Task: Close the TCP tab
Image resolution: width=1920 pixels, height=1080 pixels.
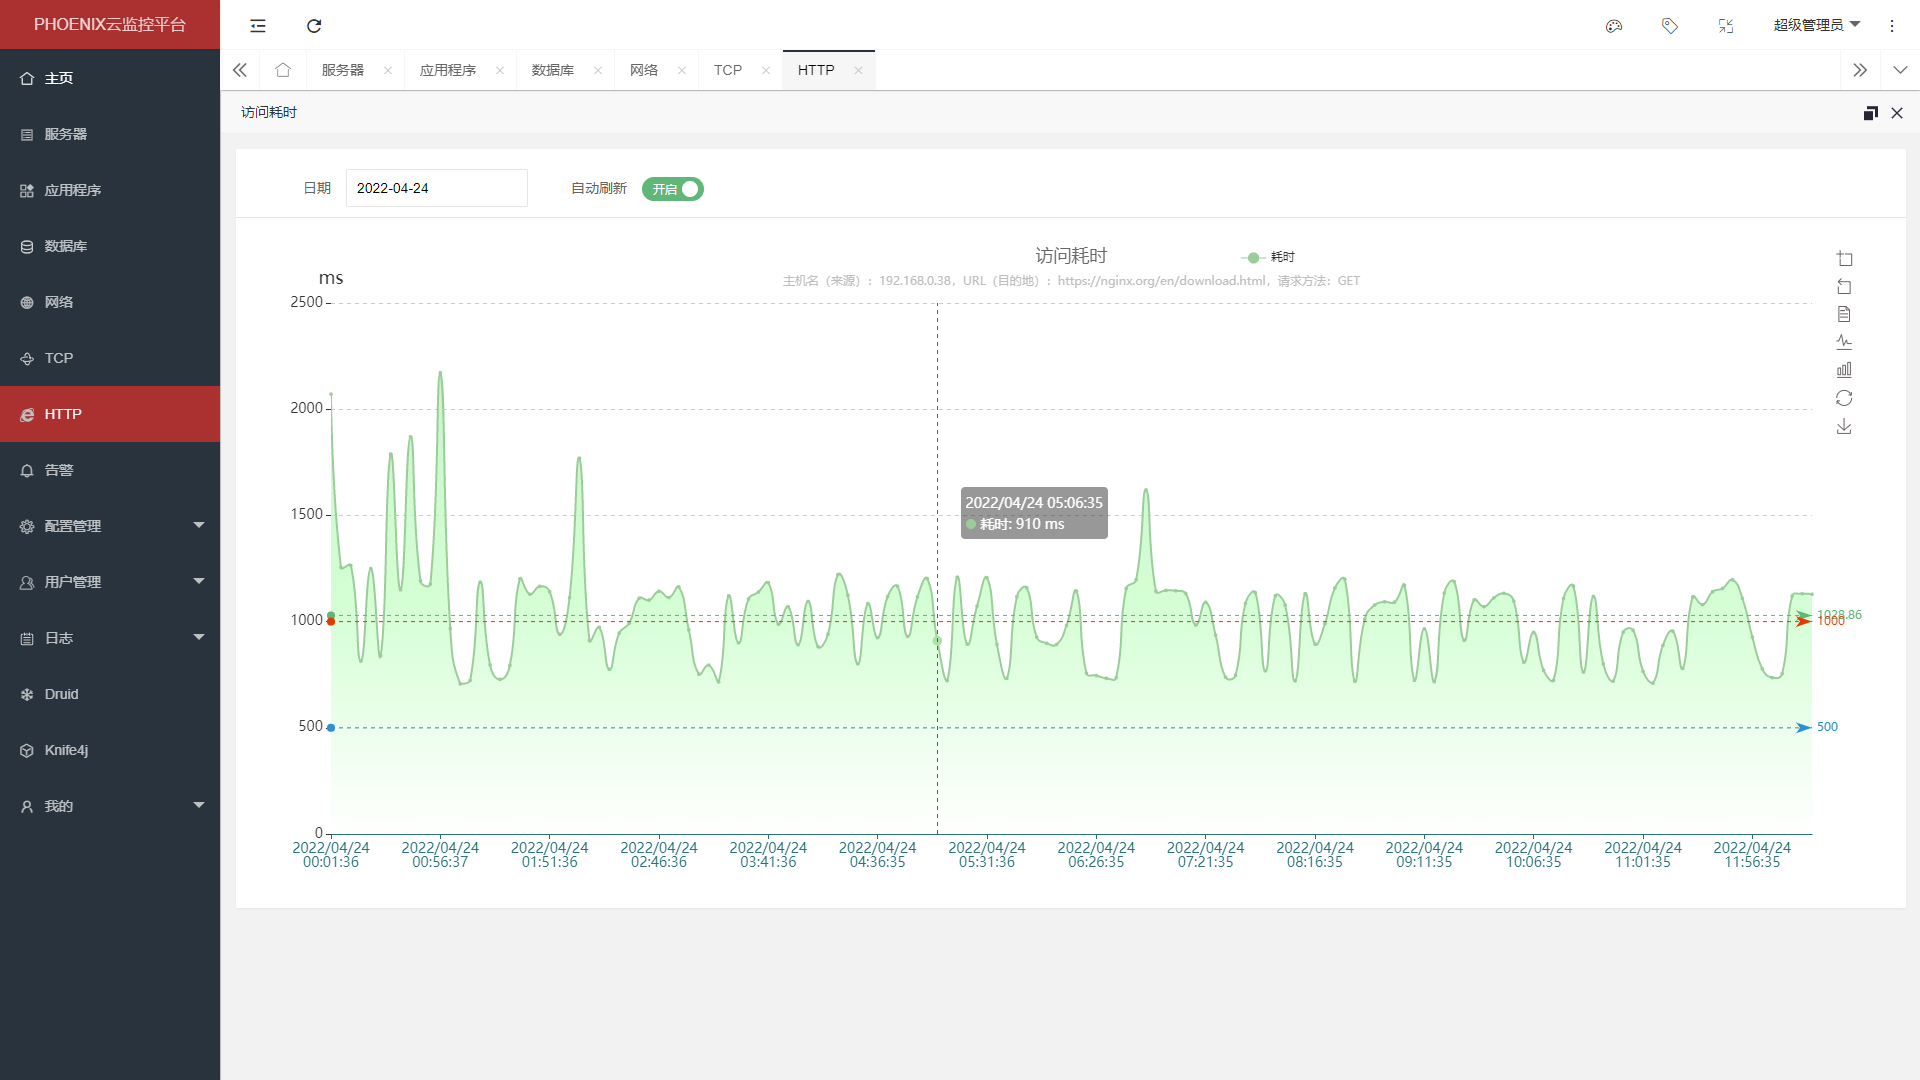Action: point(766,70)
